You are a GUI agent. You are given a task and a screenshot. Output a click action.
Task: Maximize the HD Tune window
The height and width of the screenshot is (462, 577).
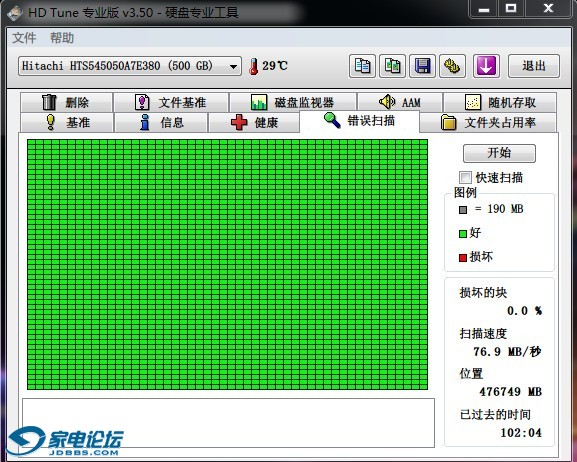511,9
